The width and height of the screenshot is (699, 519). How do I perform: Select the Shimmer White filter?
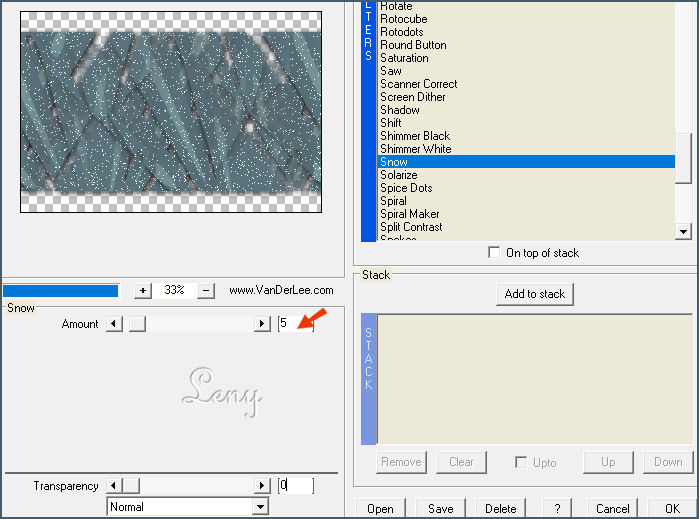(x=415, y=149)
